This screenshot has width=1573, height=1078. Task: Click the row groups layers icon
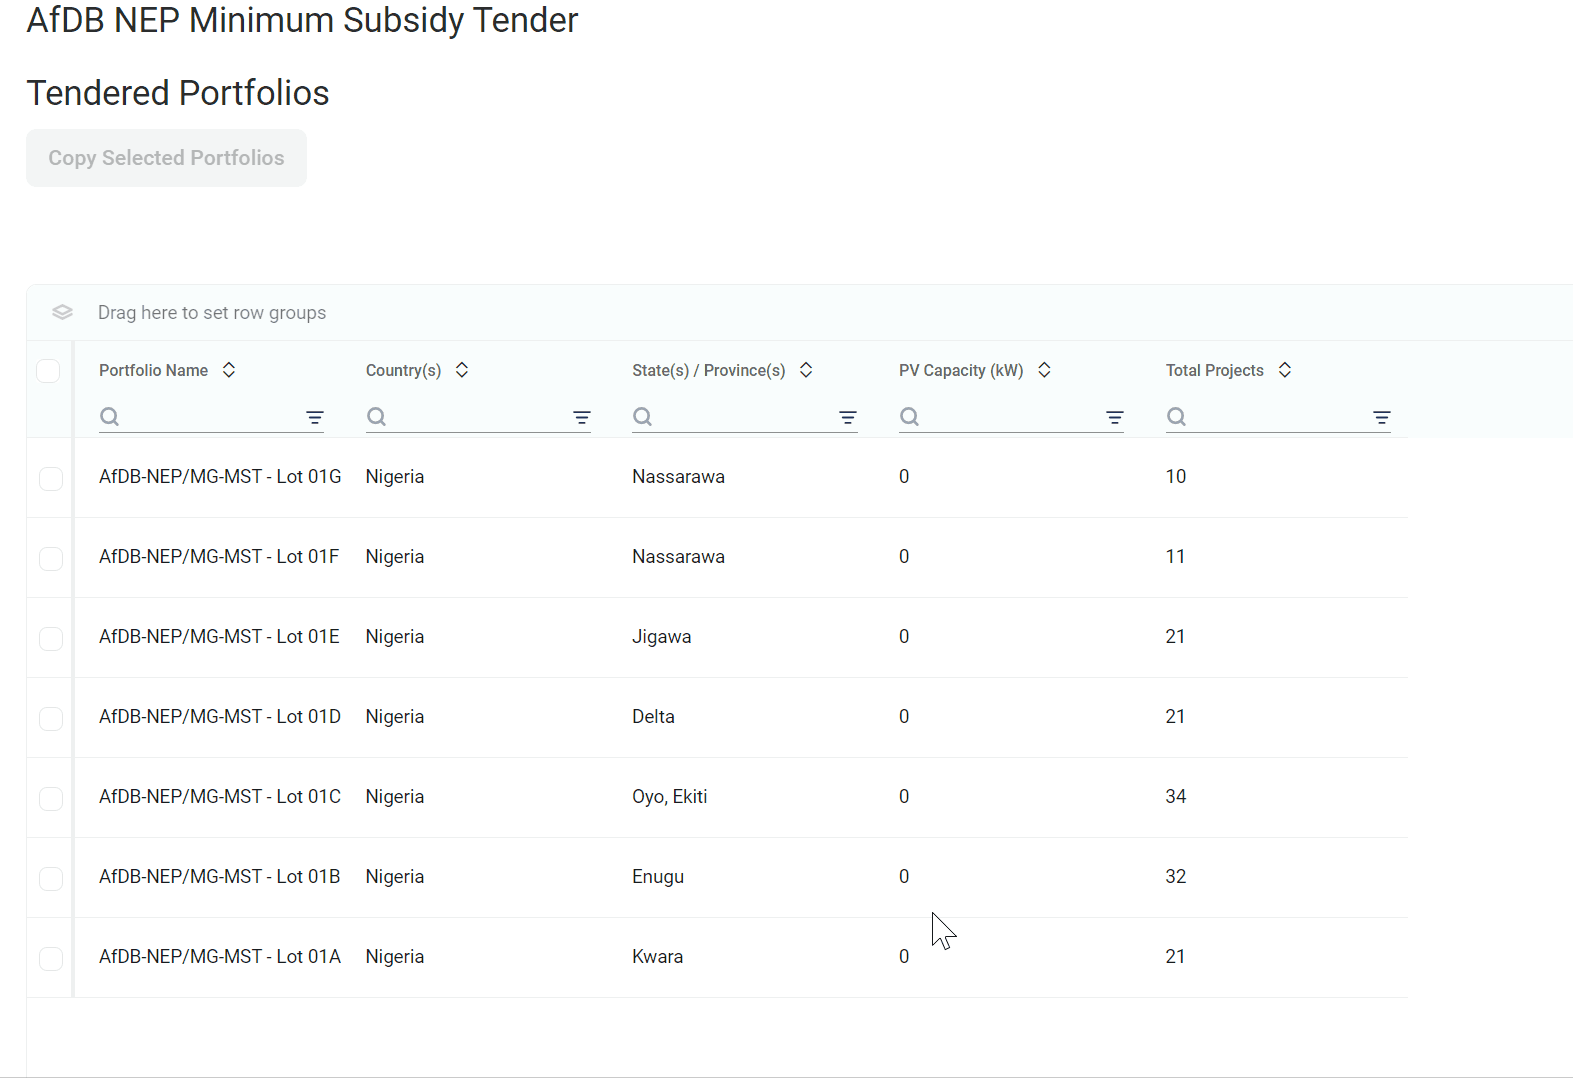62,313
